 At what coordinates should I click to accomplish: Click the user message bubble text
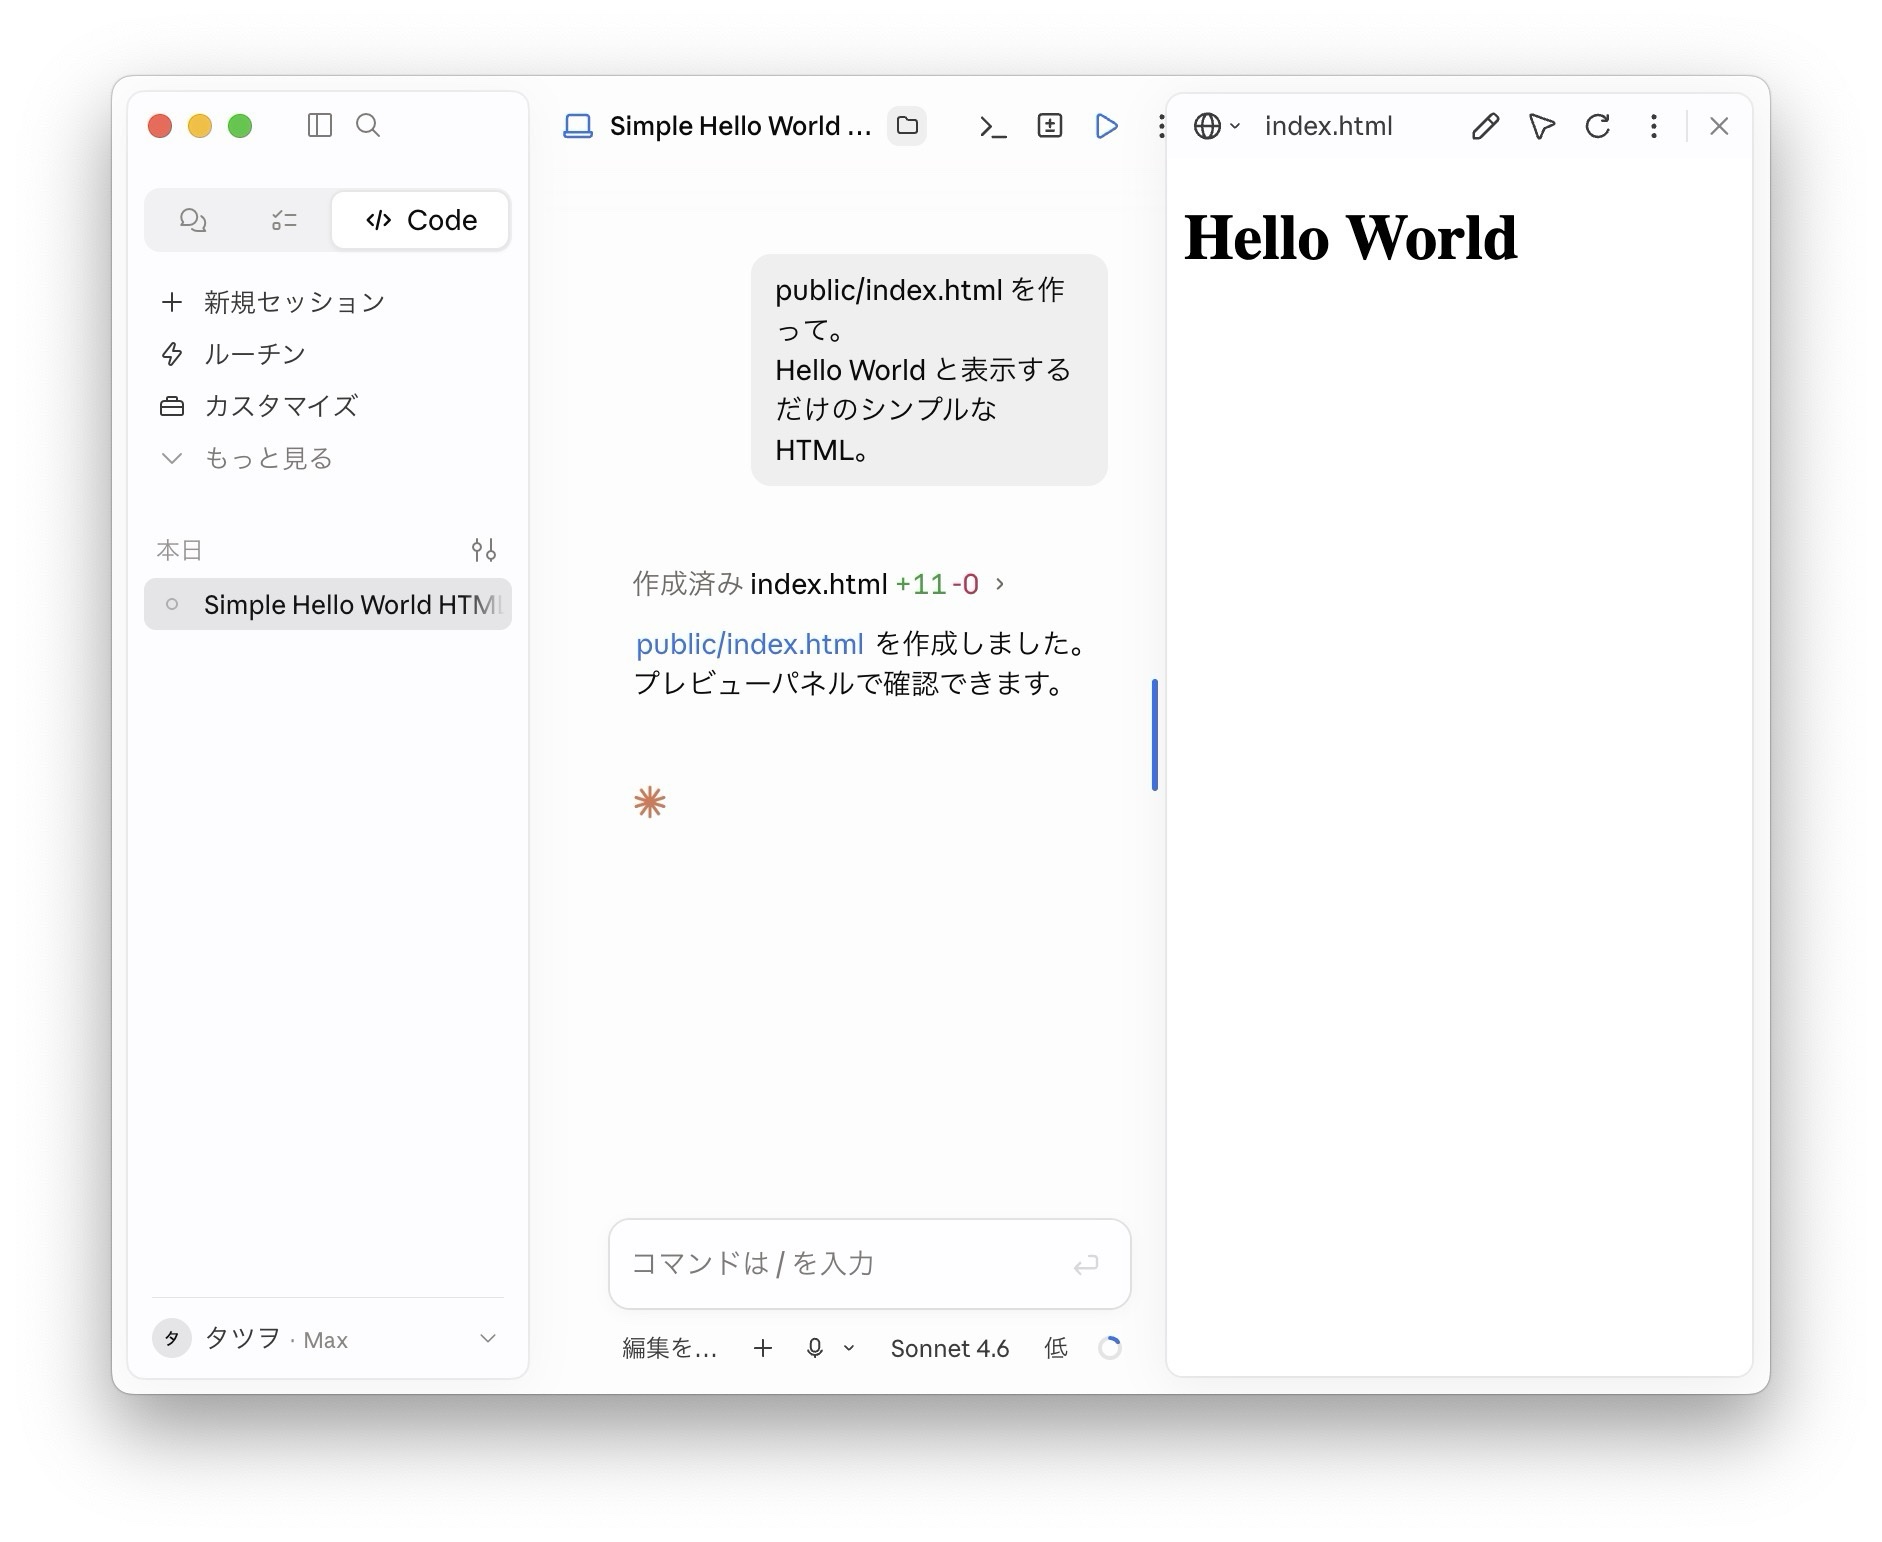[929, 370]
